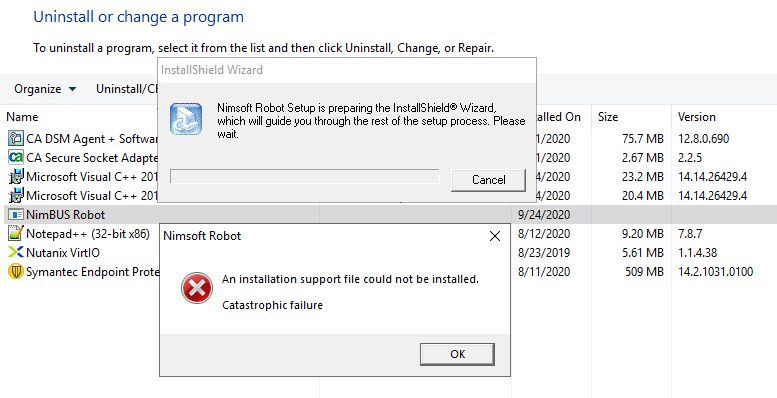Sort programs by the Name column
The image size is (777, 398).
click(22, 117)
